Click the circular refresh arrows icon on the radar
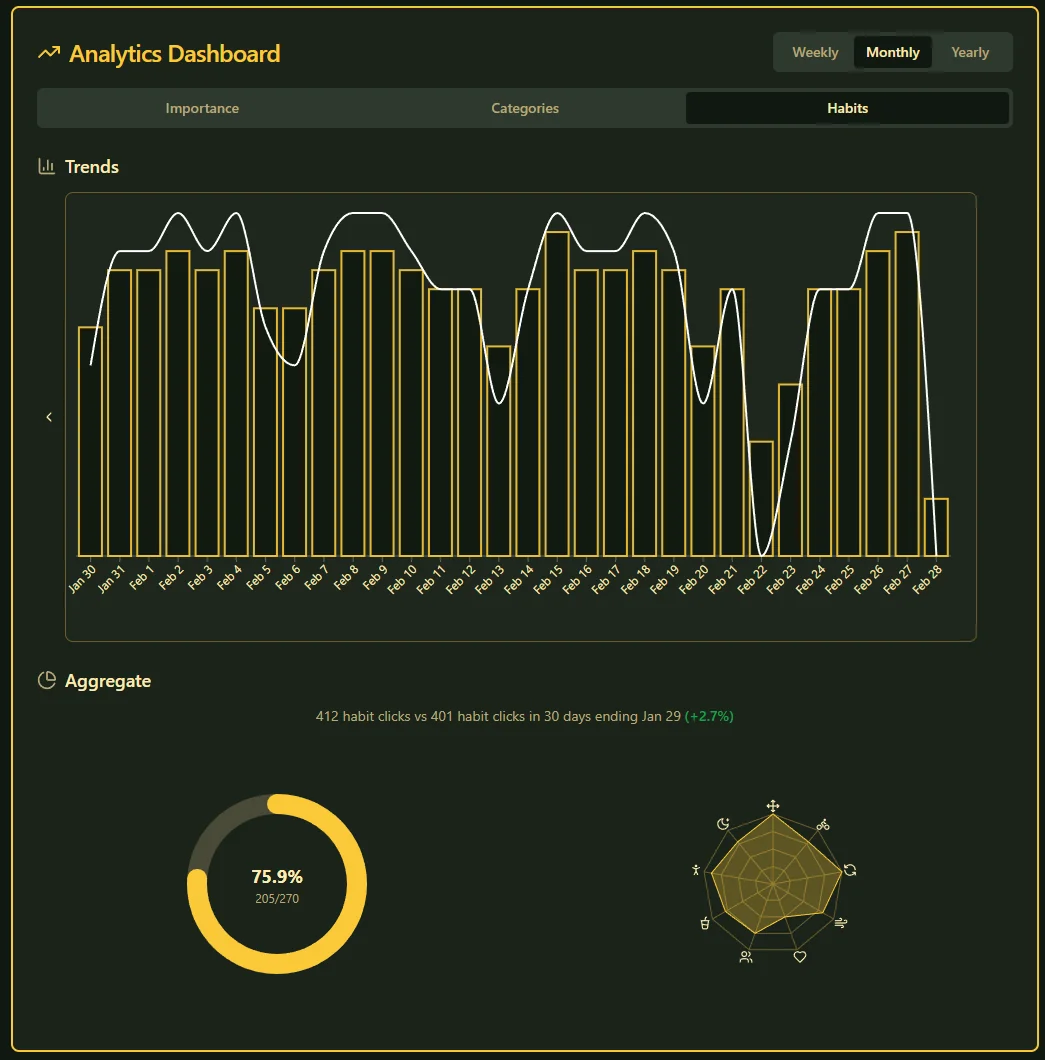The height and width of the screenshot is (1060, 1045). 850,870
